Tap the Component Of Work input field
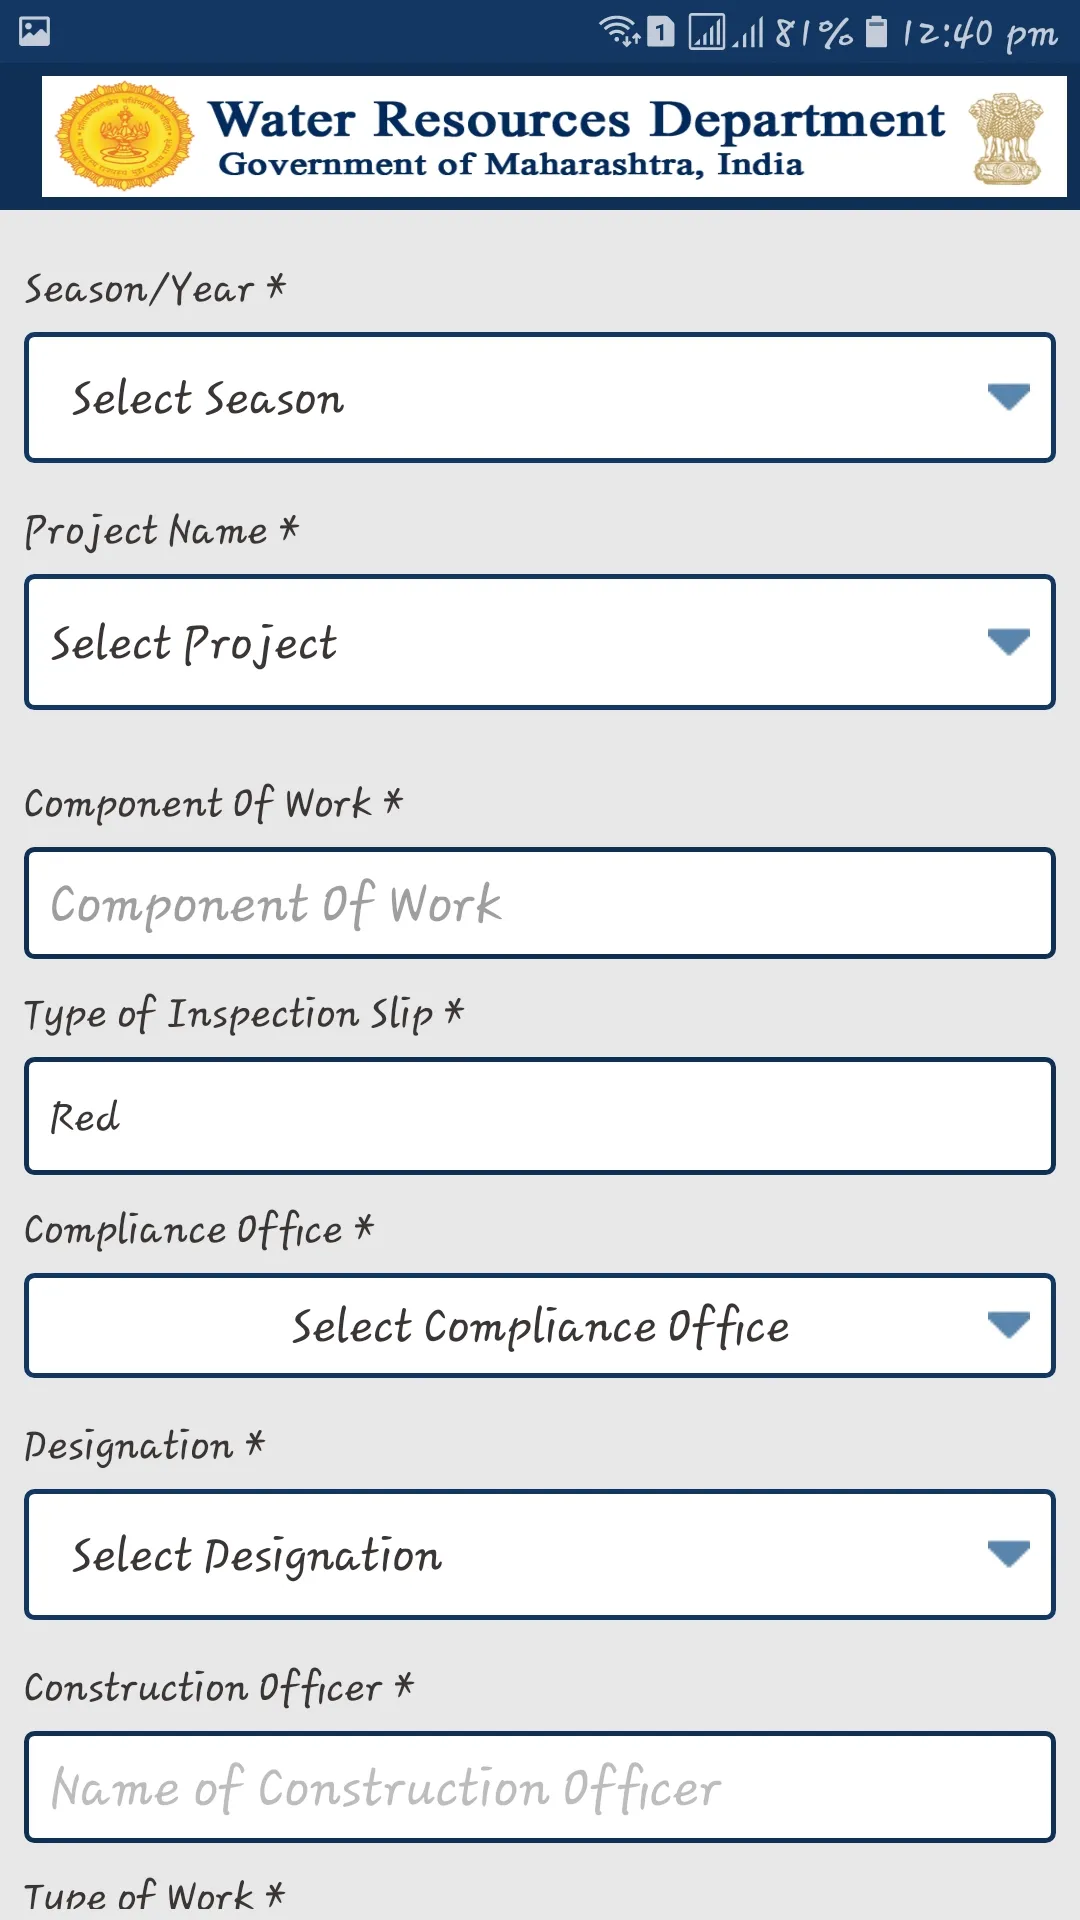 click(540, 903)
